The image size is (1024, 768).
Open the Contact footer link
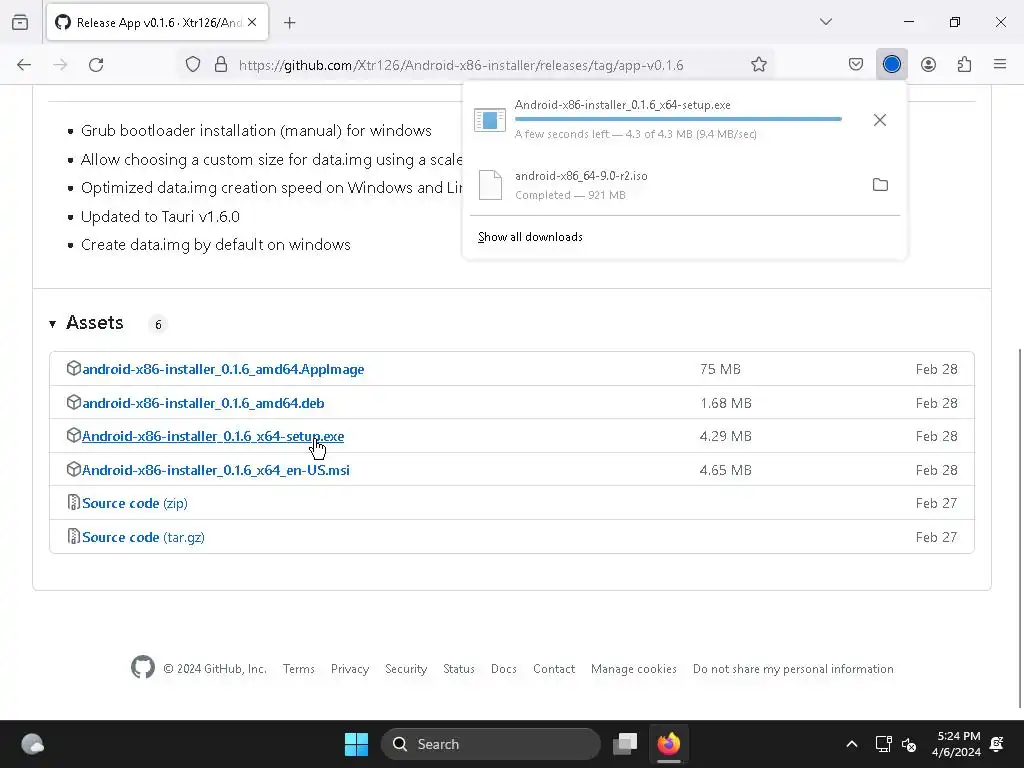pos(554,669)
